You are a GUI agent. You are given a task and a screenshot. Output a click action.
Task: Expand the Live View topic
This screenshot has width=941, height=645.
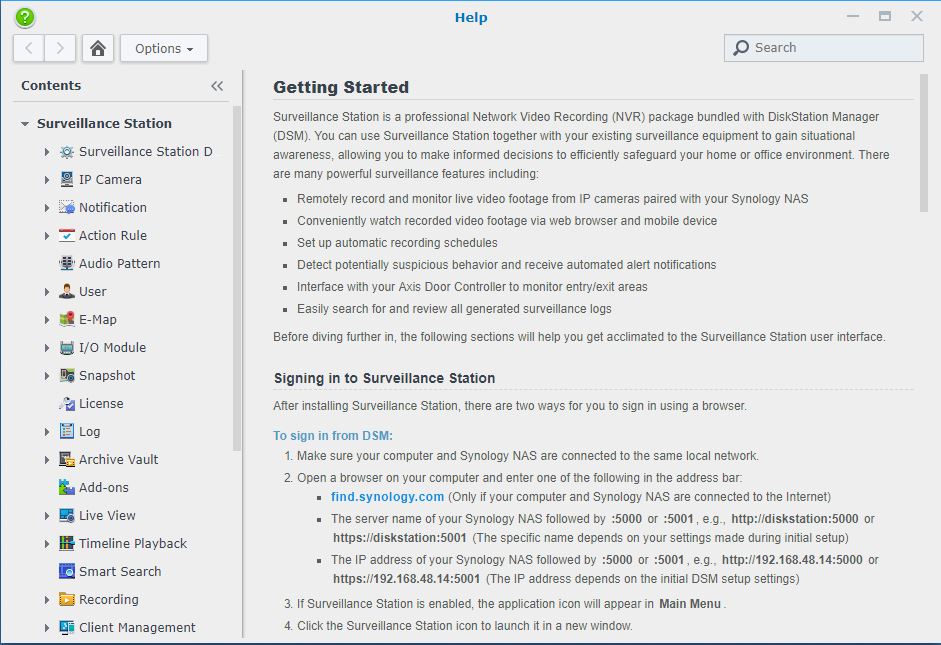[x=47, y=515]
